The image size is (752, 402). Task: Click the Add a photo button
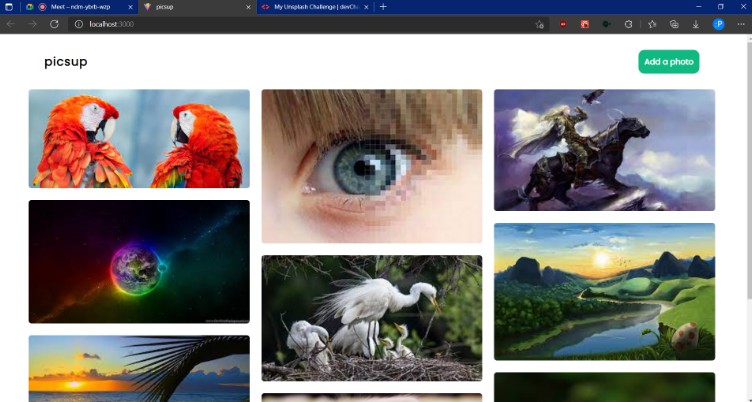pyautogui.click(x=669, y=62)
